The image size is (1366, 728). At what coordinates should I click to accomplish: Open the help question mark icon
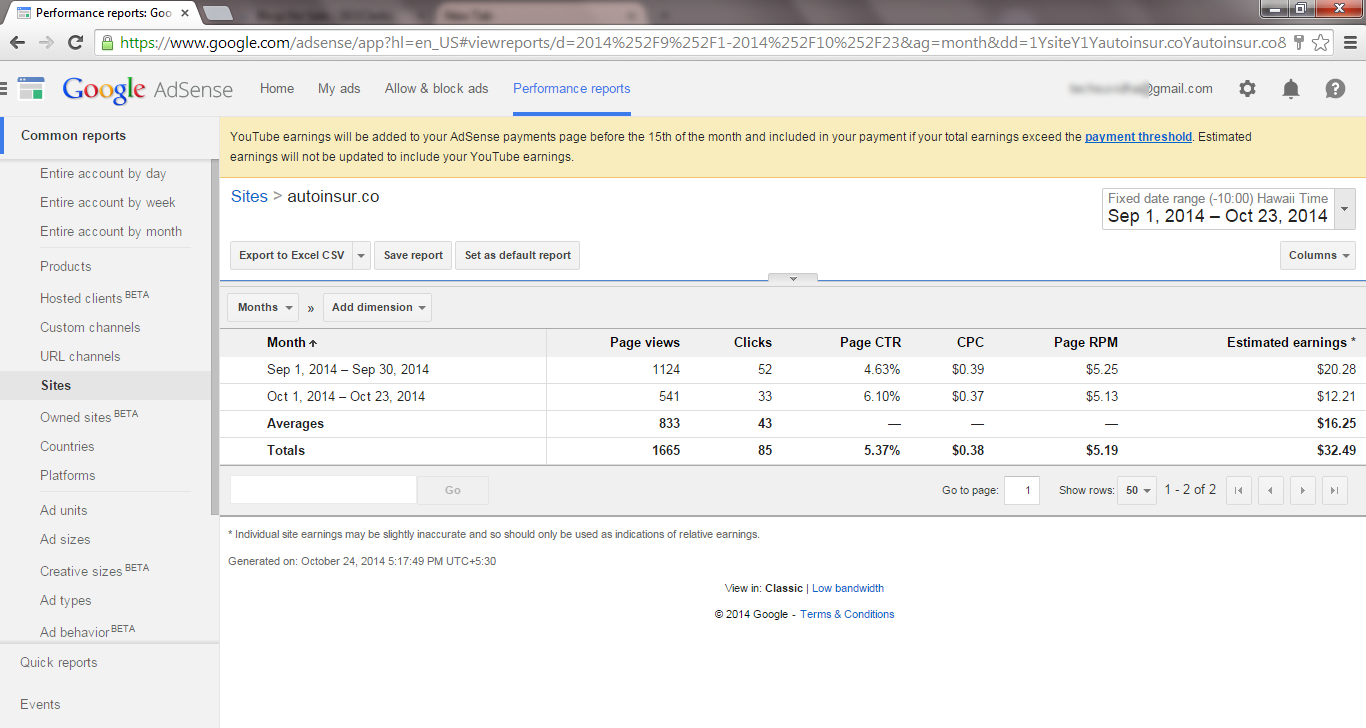(1335, 89)
